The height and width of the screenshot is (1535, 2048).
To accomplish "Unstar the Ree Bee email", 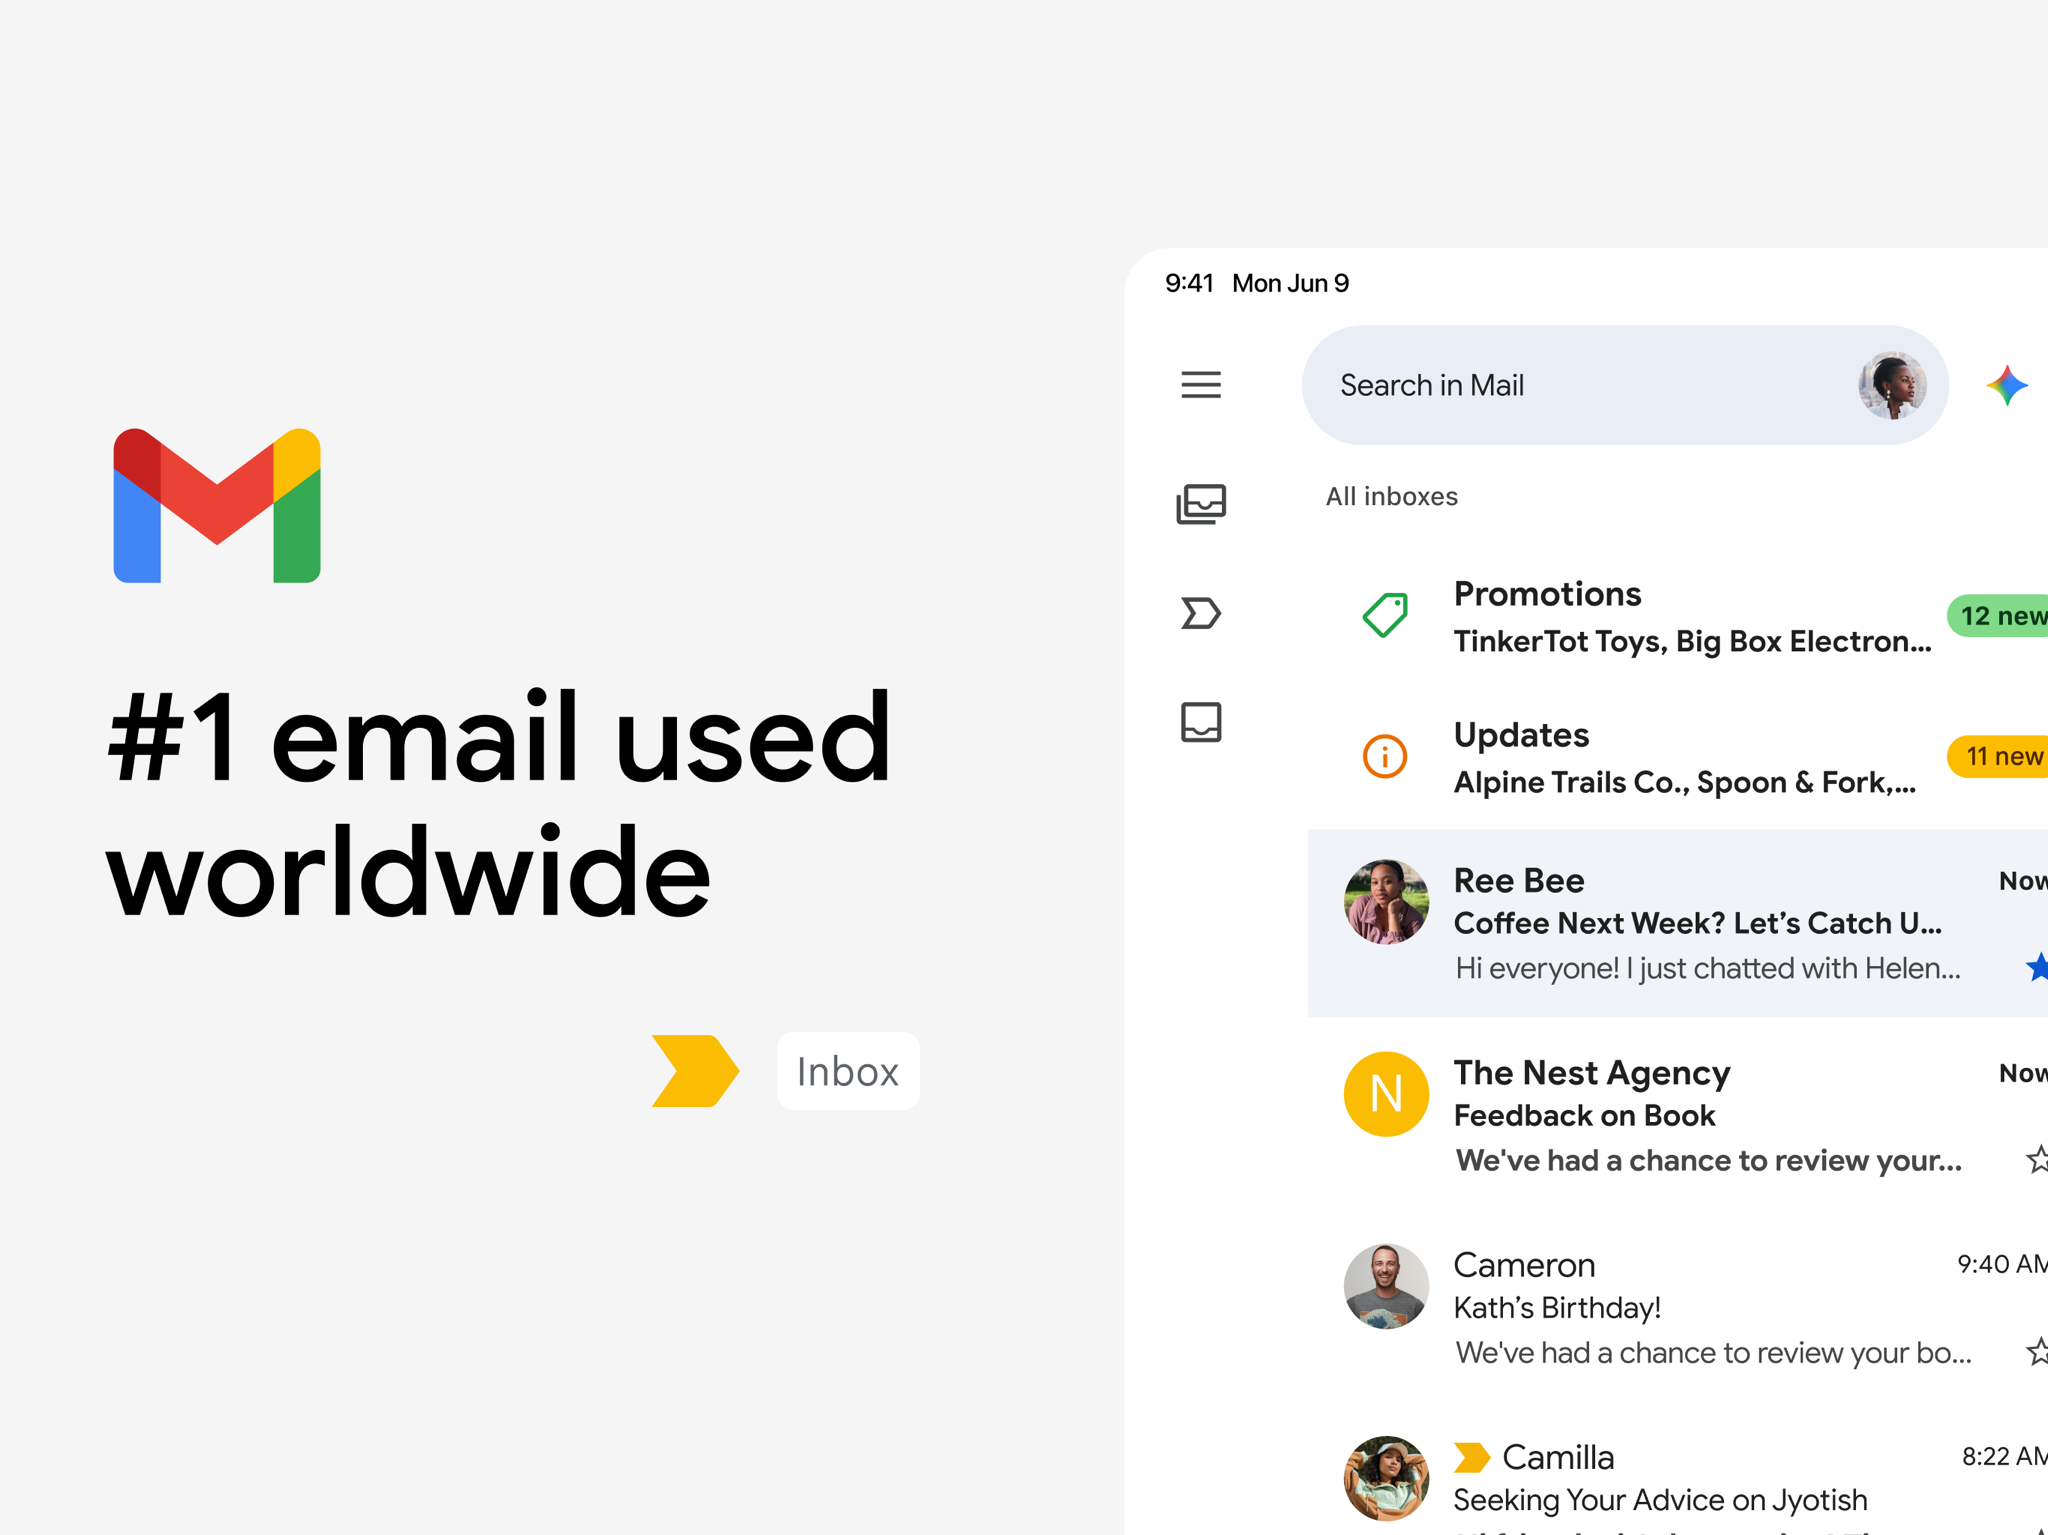I will (x=2037, y=967).
